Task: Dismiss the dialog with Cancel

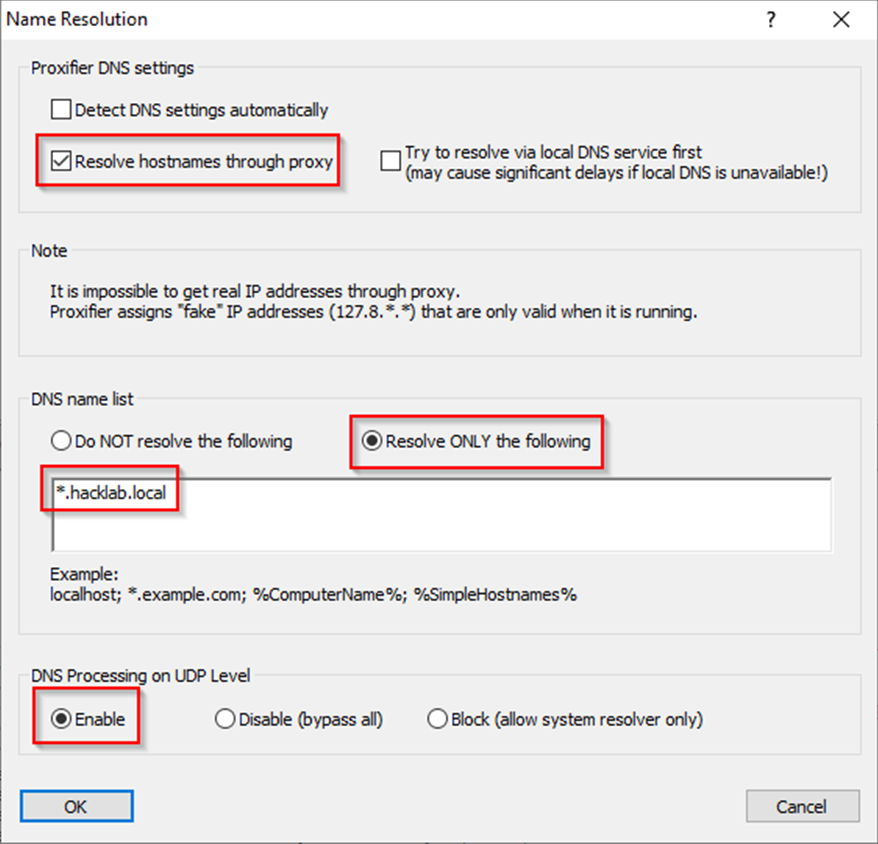Action: point(802,806)
